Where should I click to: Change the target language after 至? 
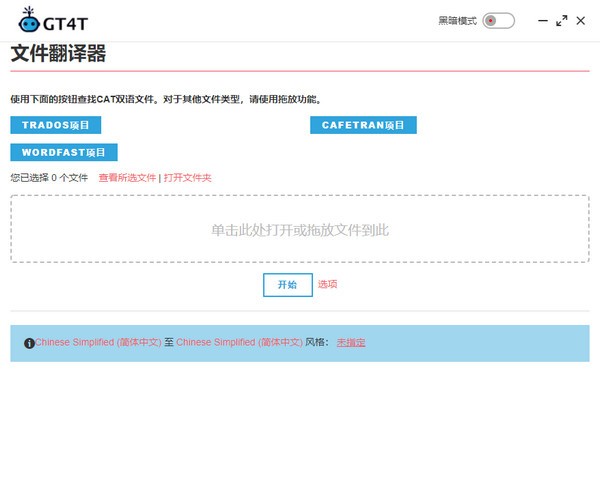point(239,342)
